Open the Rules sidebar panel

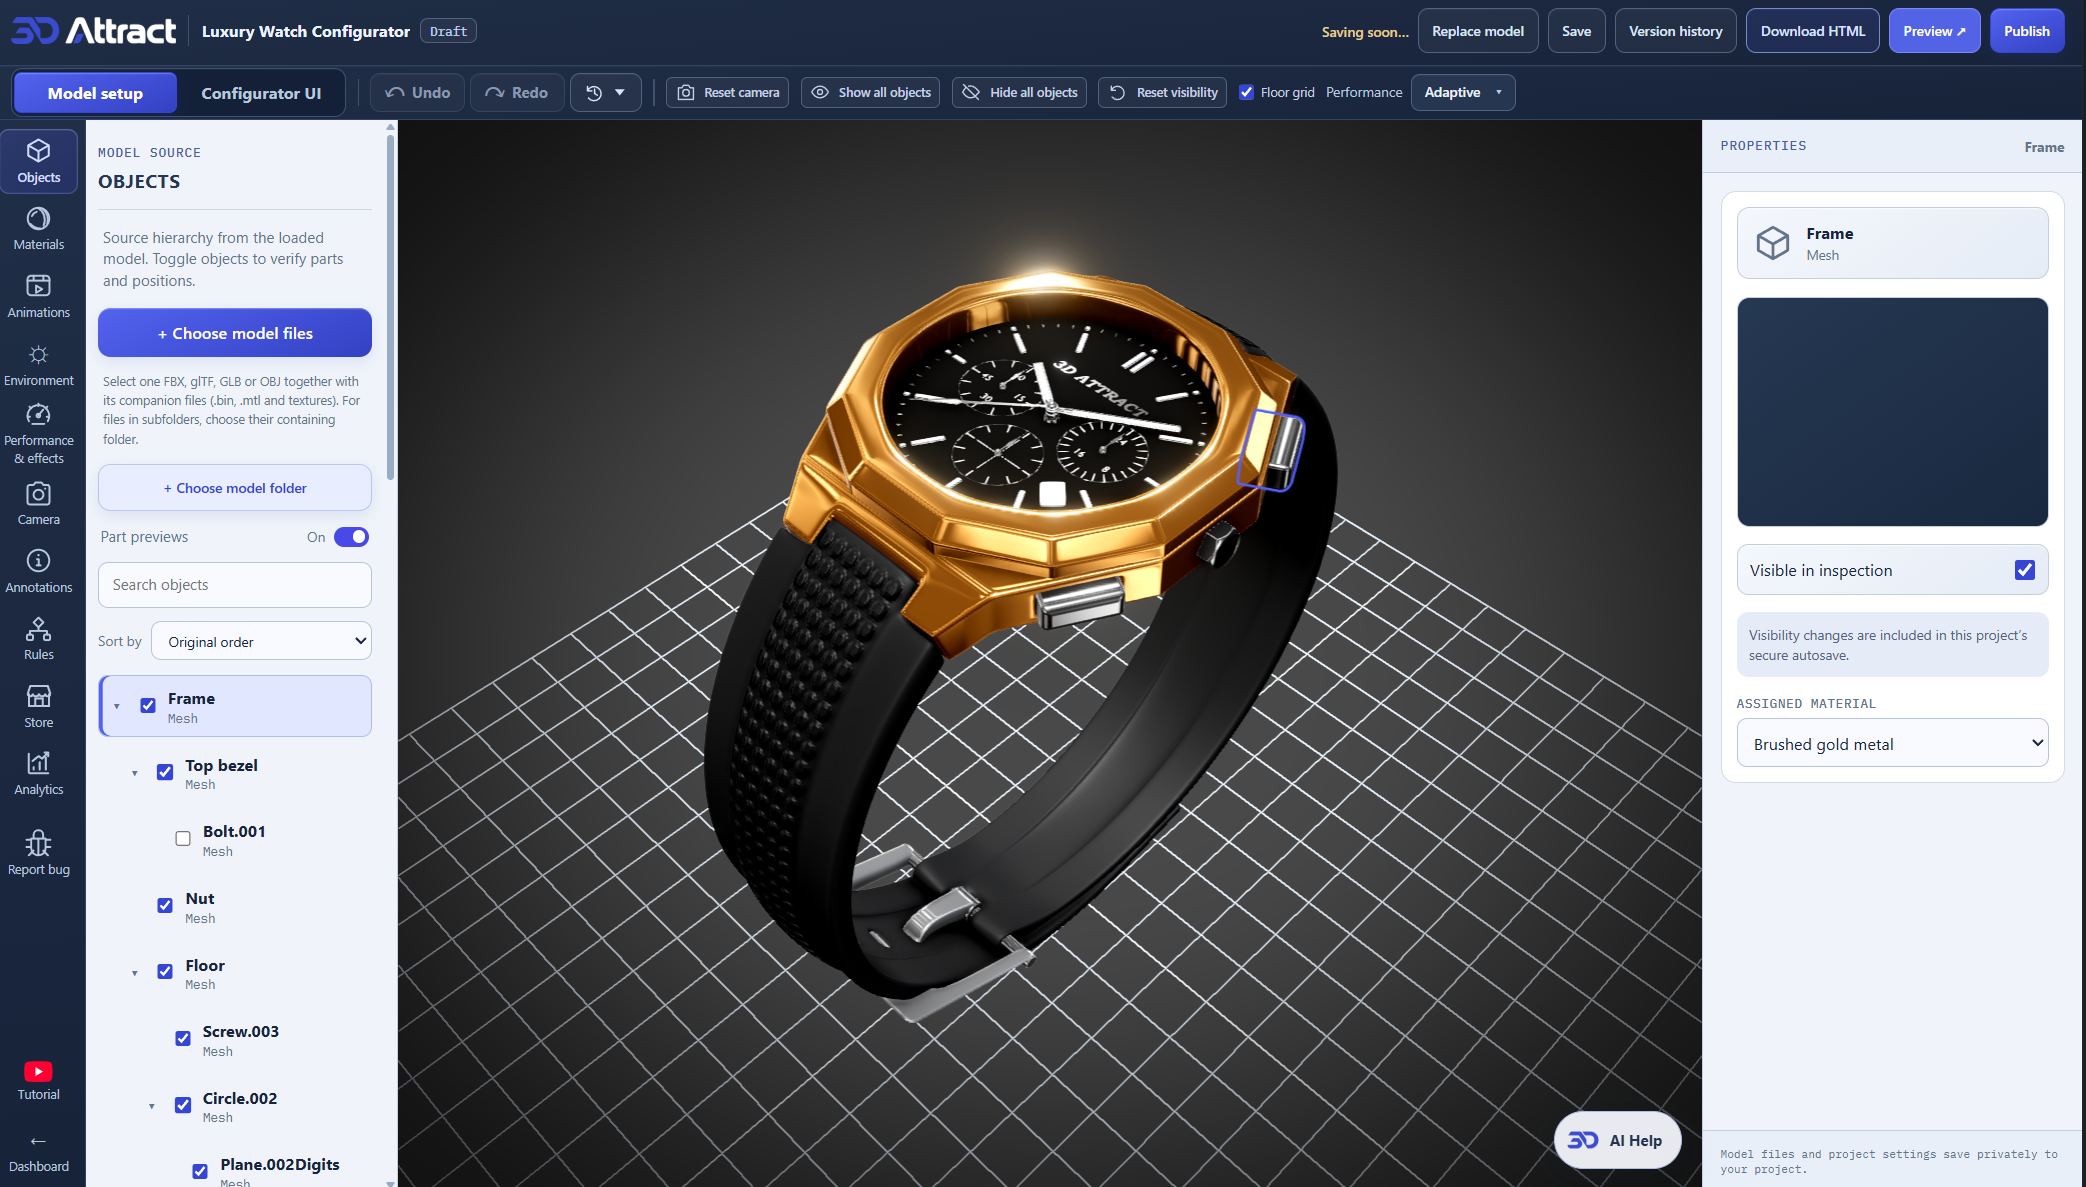(x=38, y=639)
